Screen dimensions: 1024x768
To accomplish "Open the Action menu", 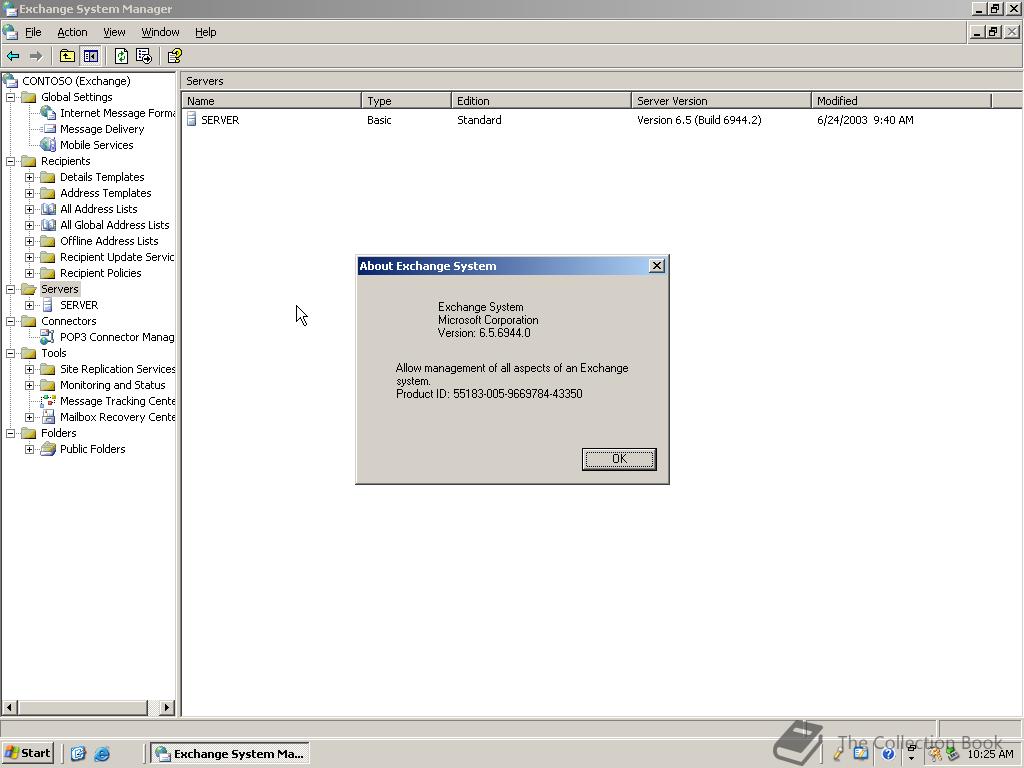I will tap(72, 32).
